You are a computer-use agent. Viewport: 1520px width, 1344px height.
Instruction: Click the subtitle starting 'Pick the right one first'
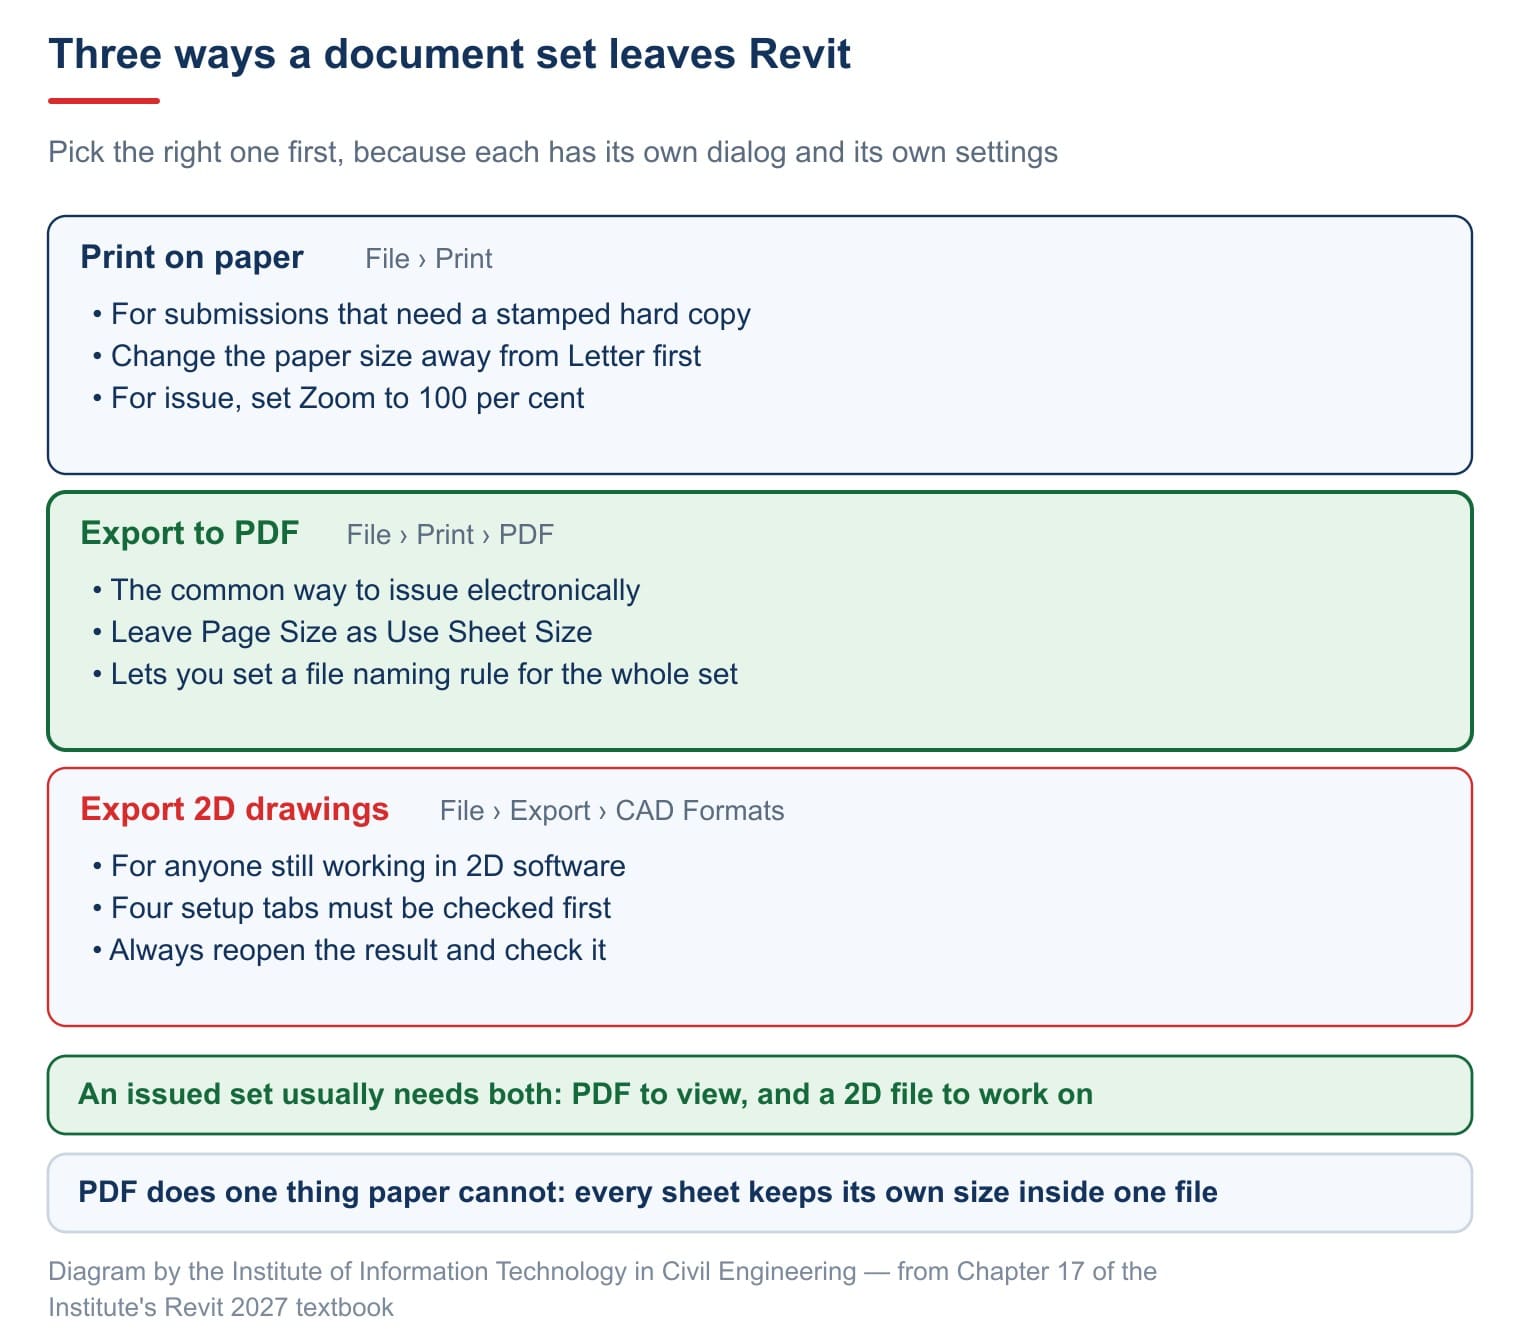pyautogui.click(x=553, y=152)
